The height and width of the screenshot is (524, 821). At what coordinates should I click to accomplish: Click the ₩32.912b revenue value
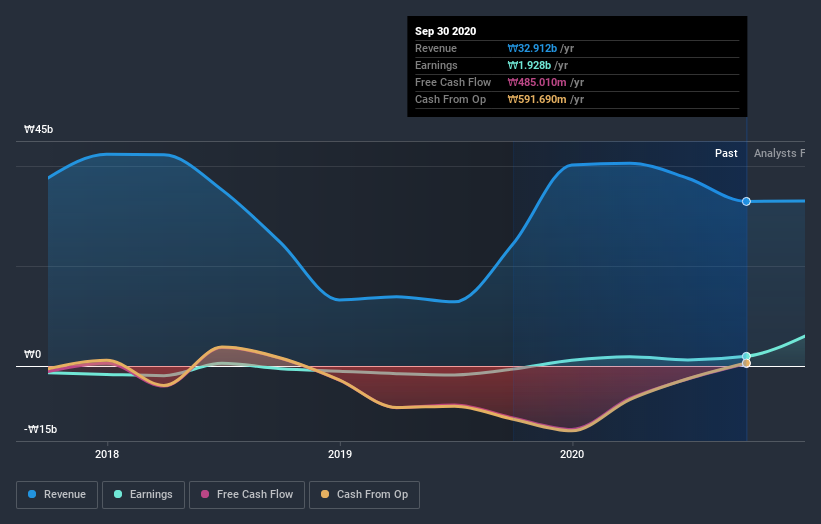point(532,49)
